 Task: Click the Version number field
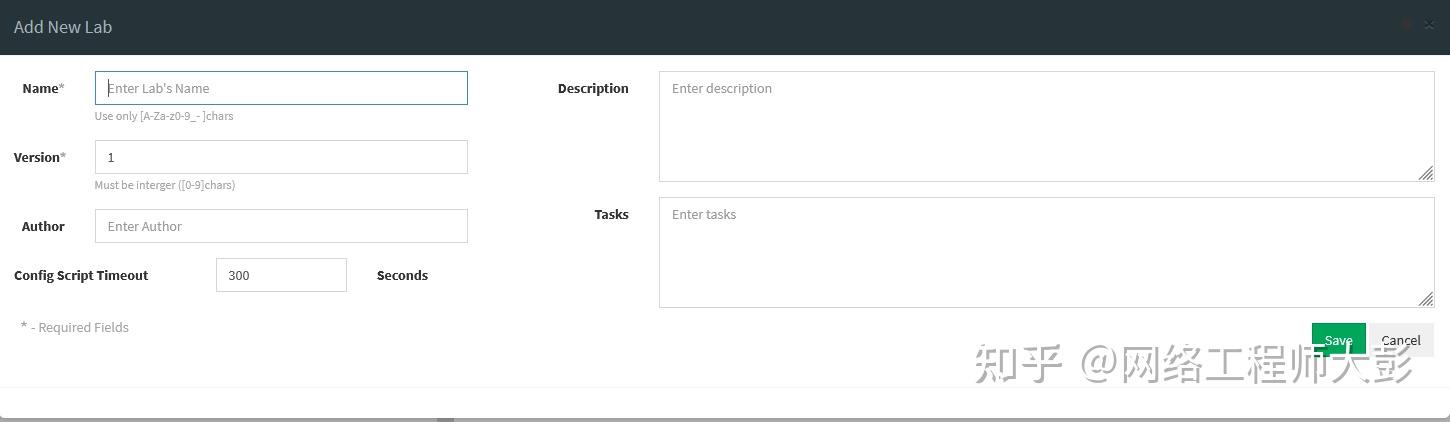(x=281, y=157)
